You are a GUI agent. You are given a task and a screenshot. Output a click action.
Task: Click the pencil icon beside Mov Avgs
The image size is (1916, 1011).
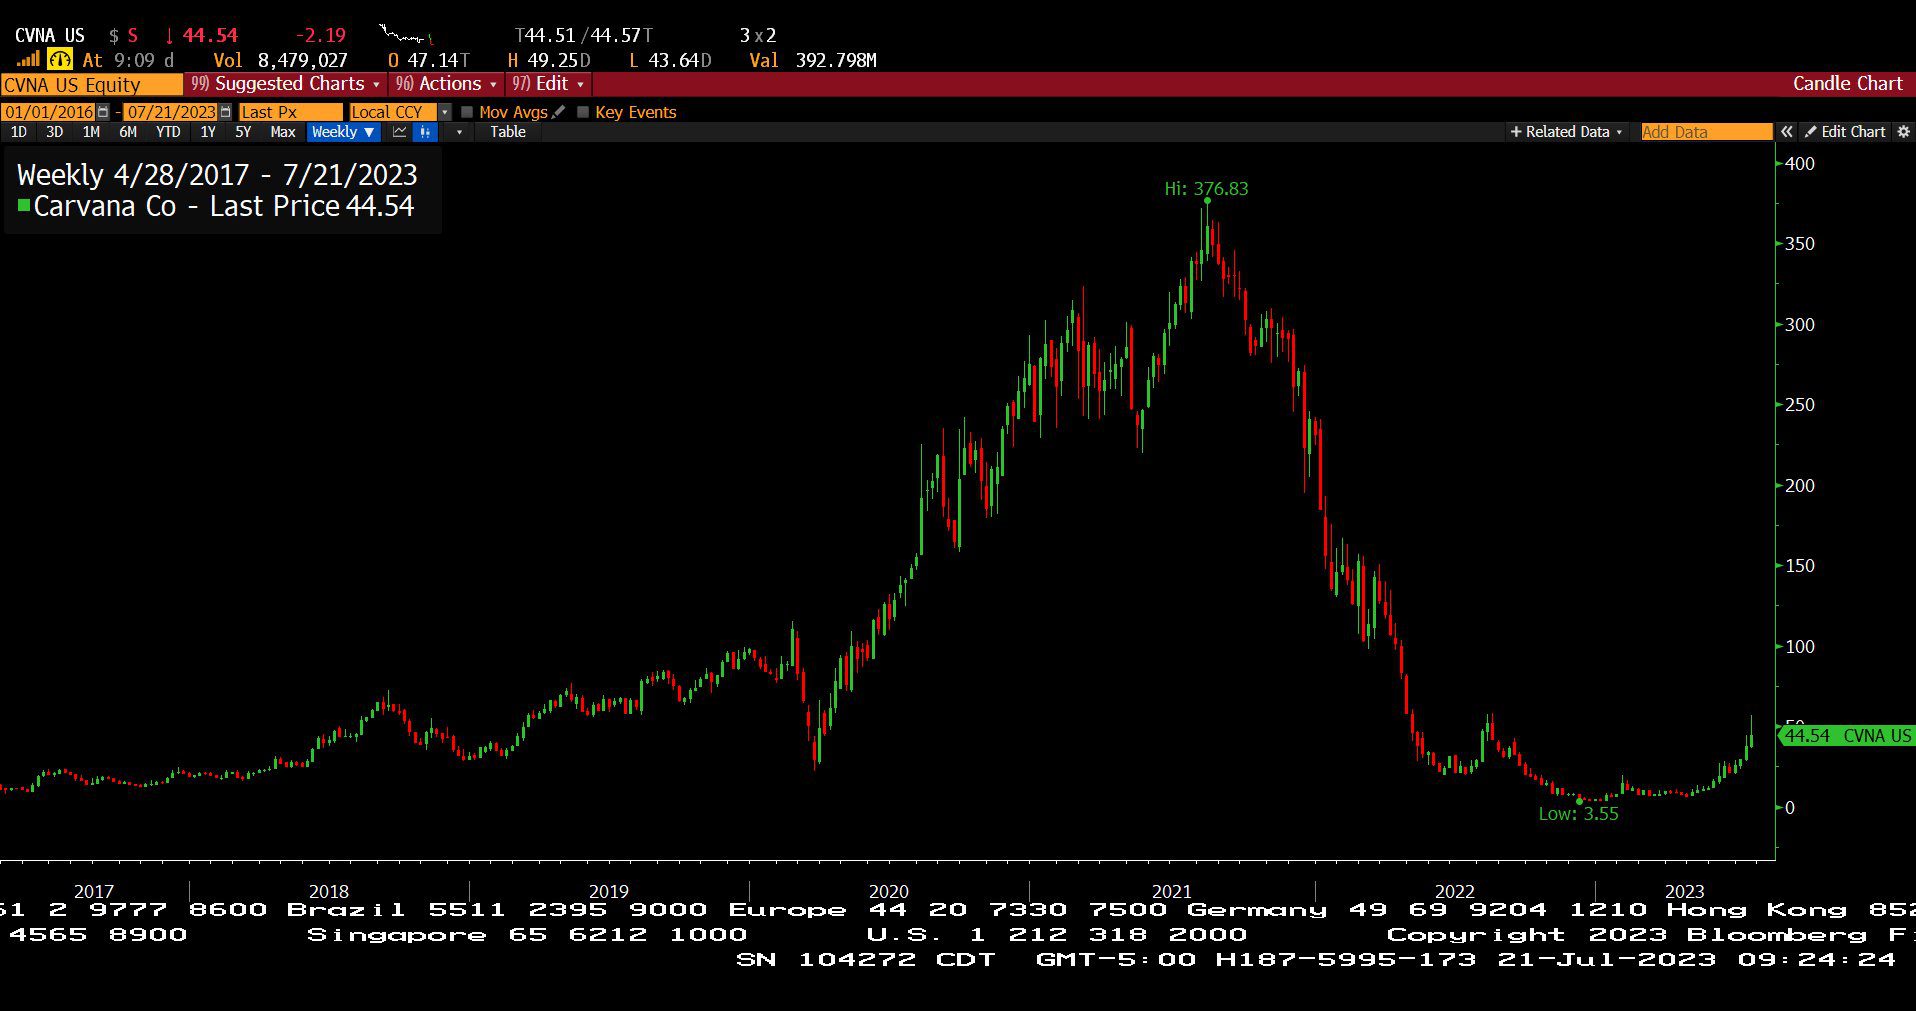click(558, 112)
